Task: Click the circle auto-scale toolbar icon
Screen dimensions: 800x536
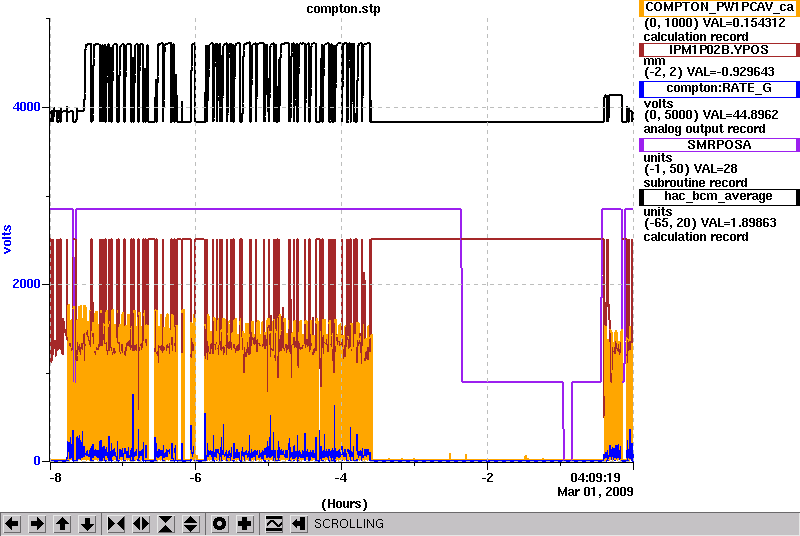Action: tap(220, 524)
